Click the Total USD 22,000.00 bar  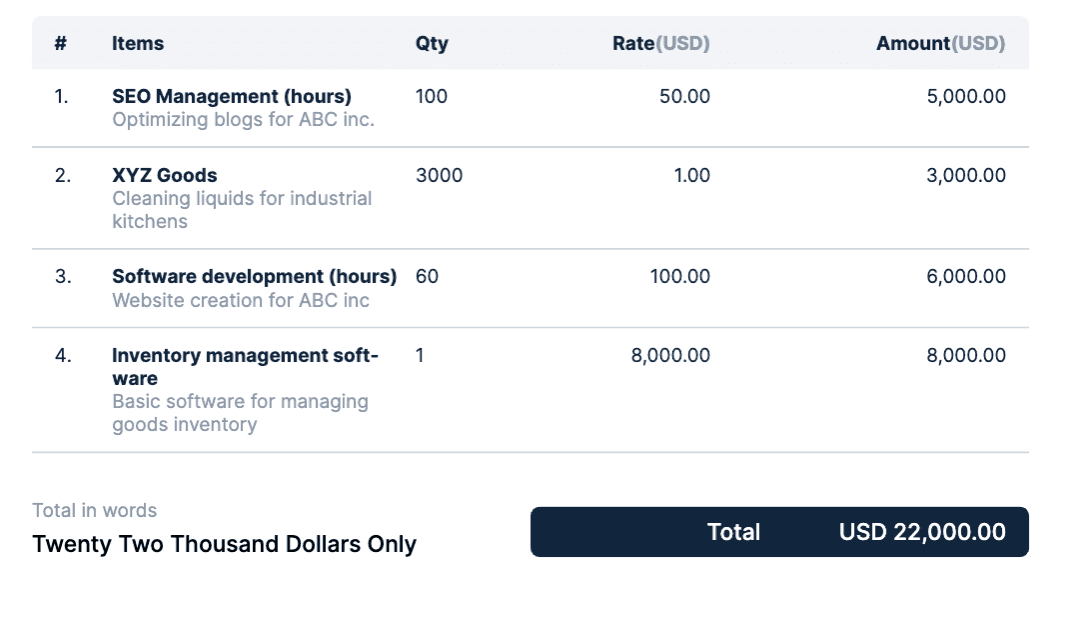pos(779,532)
